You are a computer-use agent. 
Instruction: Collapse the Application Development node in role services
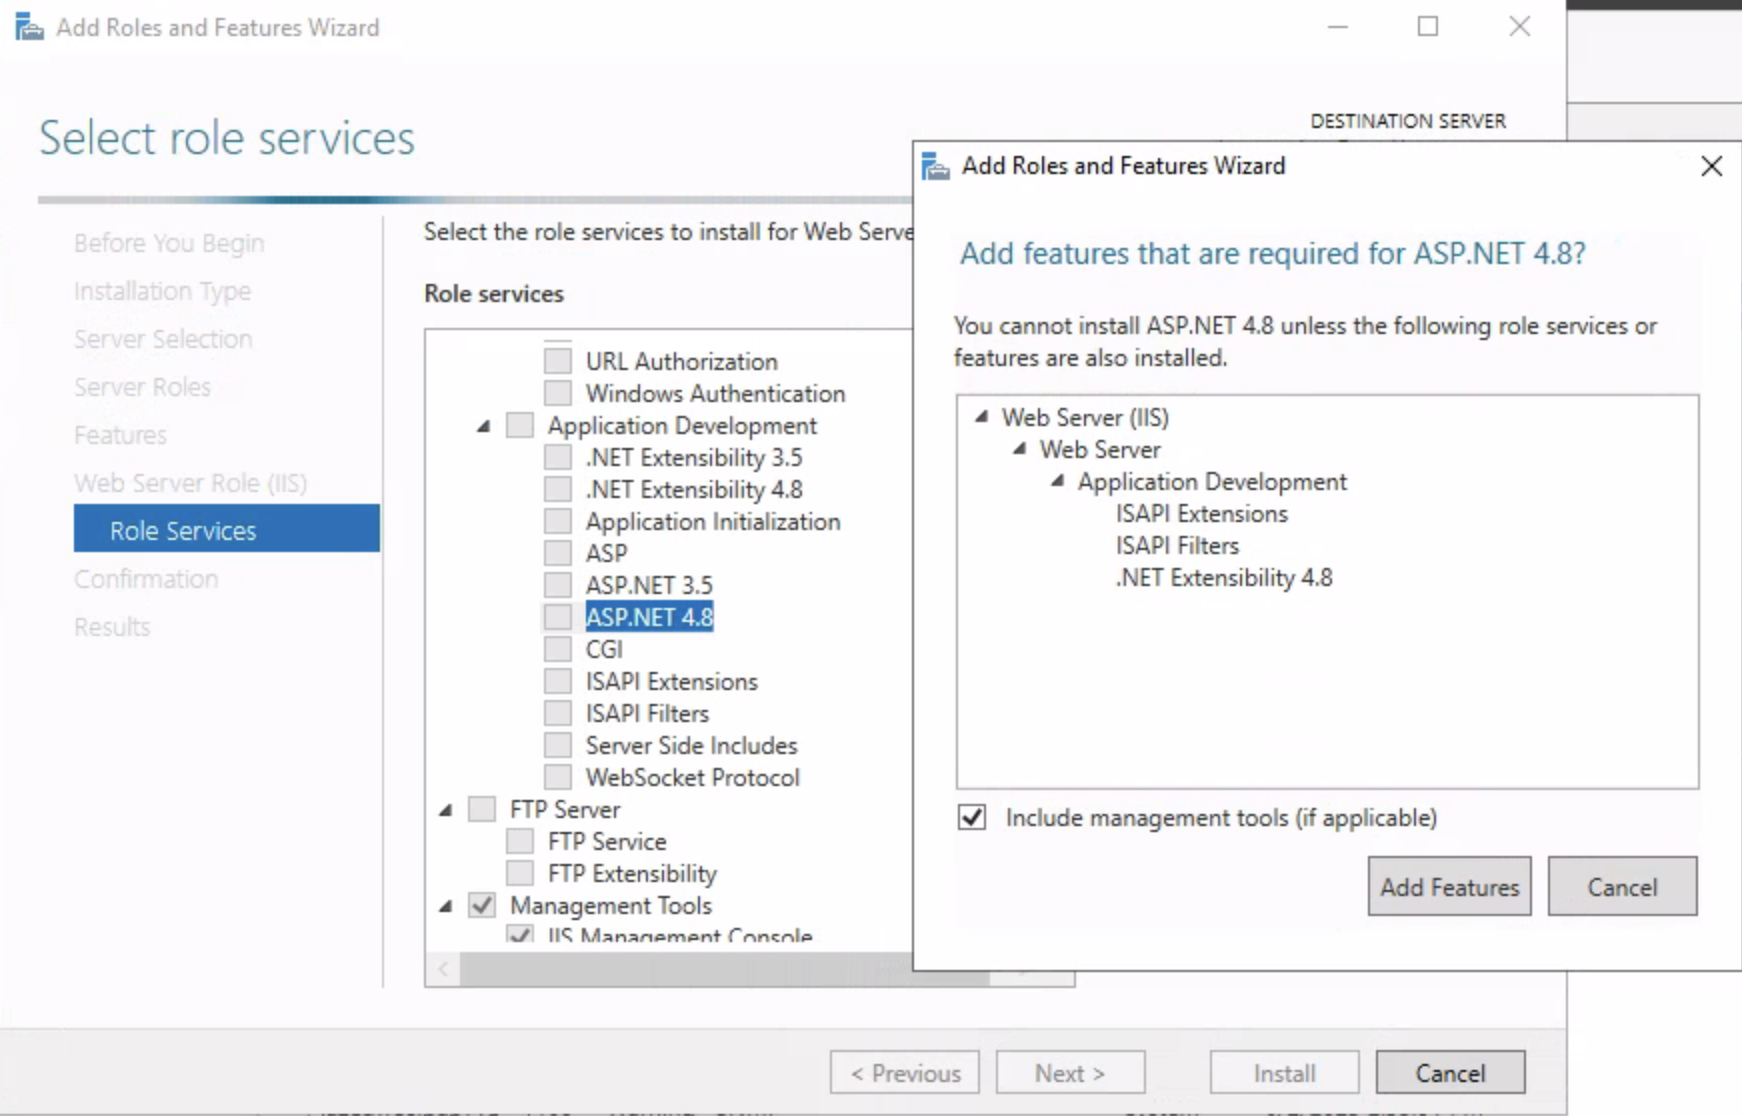(x=484, y=426)
